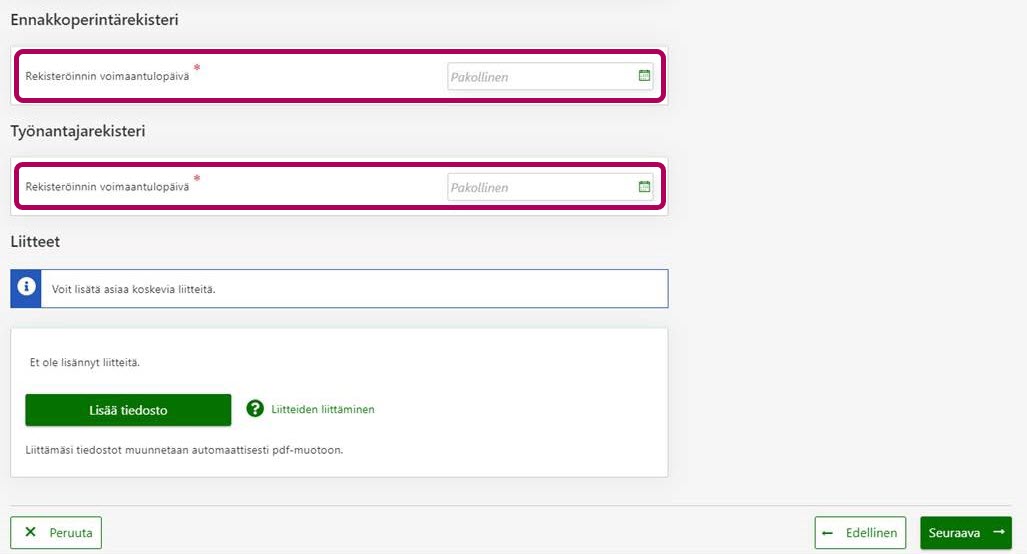
Task: Focus the Ennakkoperintärekisteri date input field
Action: pyautogui.click(x=540, y=77)
